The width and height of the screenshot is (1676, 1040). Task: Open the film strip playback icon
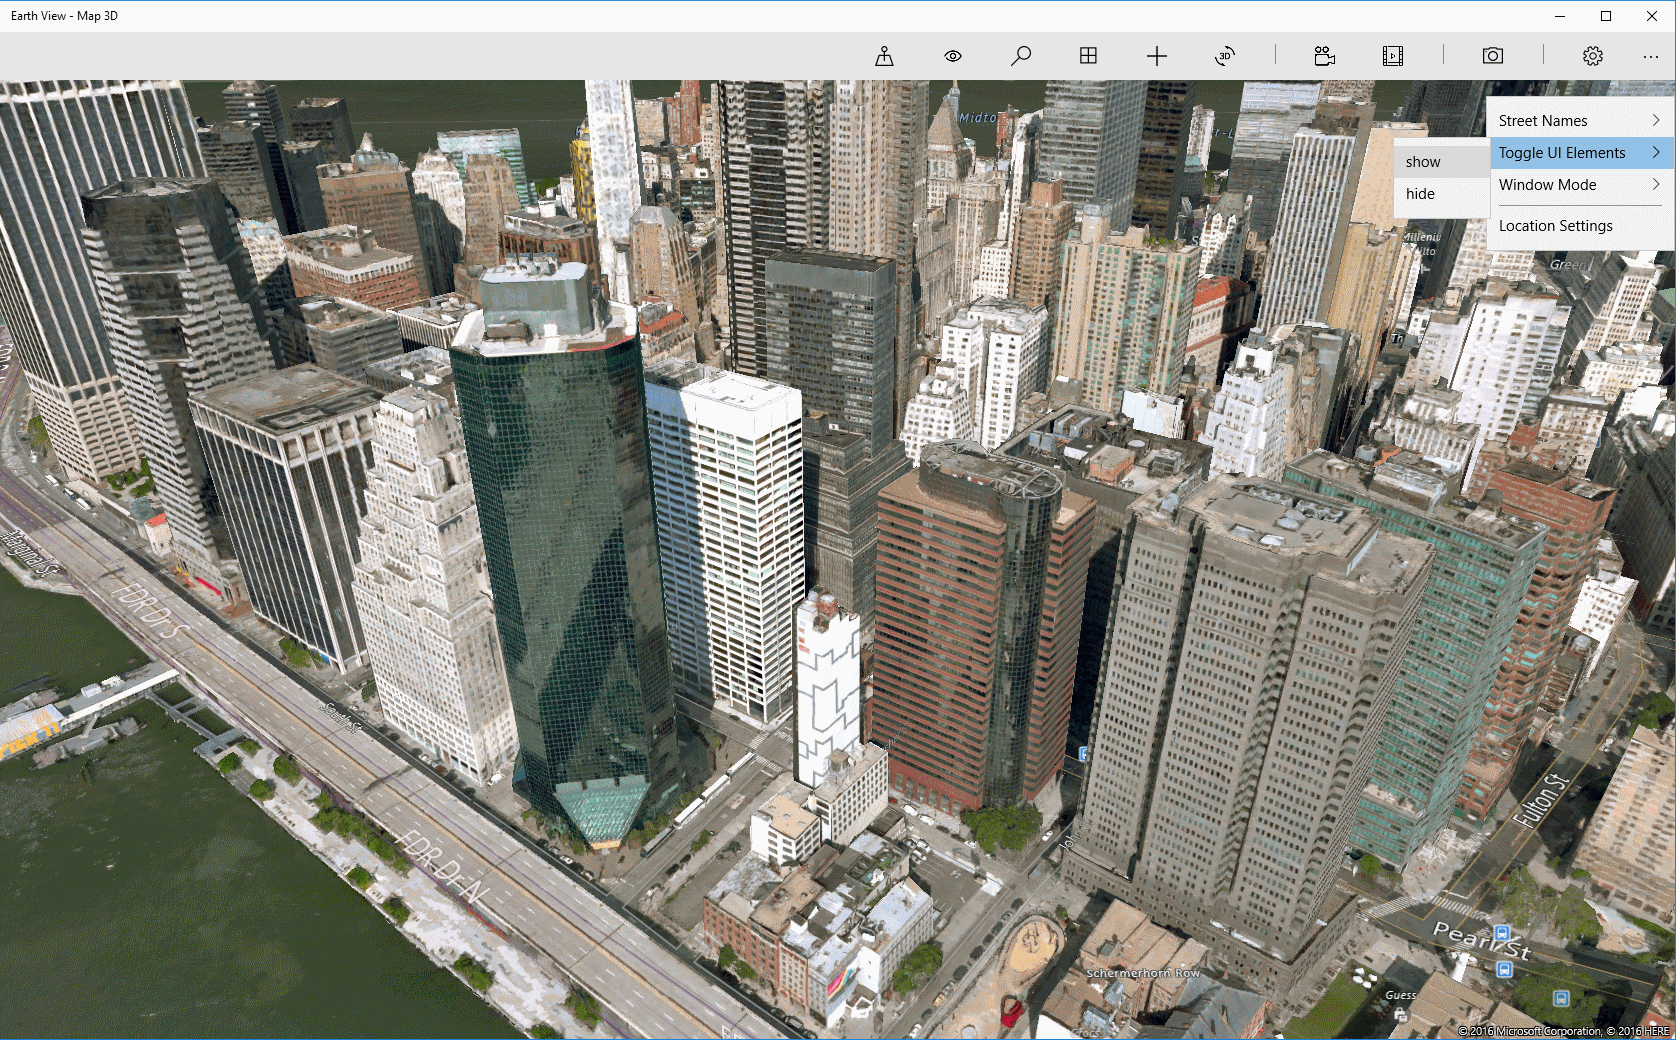pyautogui.click(x=1392, y=56)
